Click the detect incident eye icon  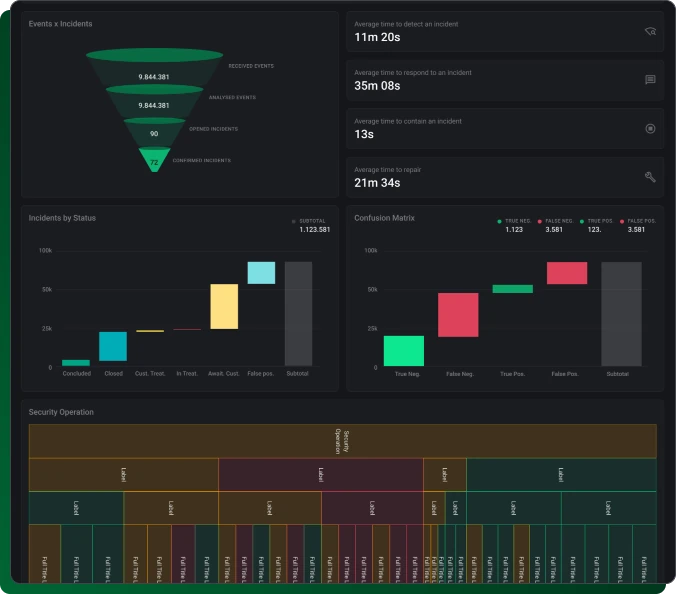pyautogui.click(x=650, y=31)
